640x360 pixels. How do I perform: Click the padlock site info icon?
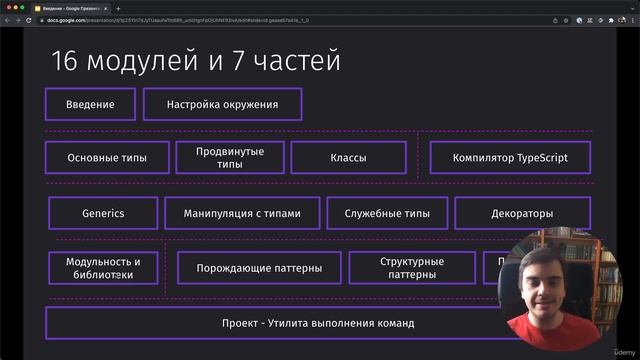tap(42, 20)
